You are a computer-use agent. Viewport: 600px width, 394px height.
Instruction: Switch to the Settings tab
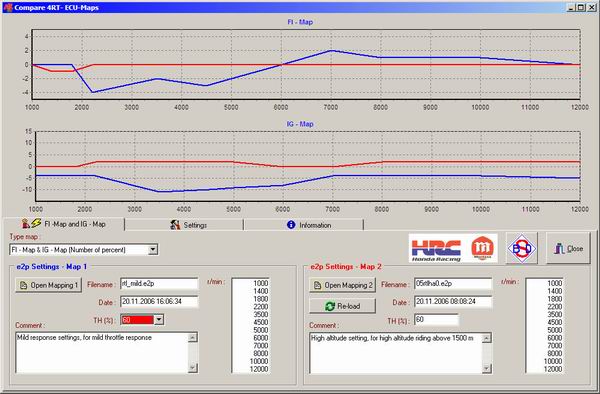click(184, 225)
